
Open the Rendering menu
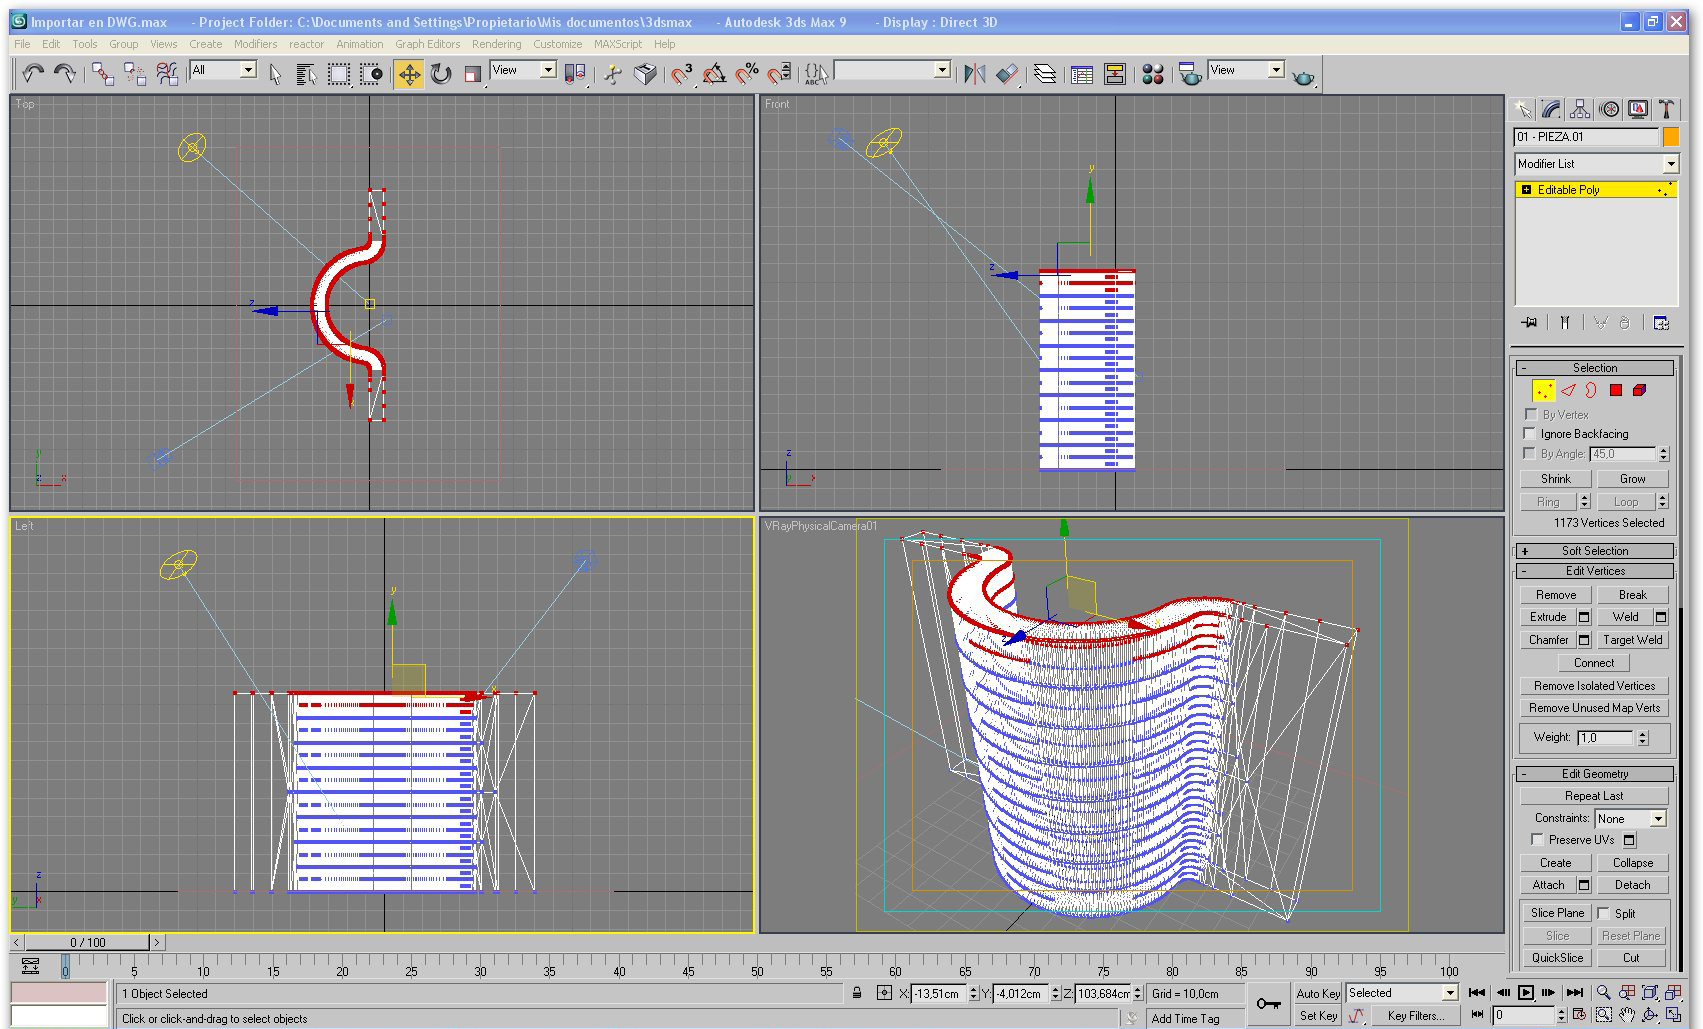pyautogui.click(x=496, y=44)
